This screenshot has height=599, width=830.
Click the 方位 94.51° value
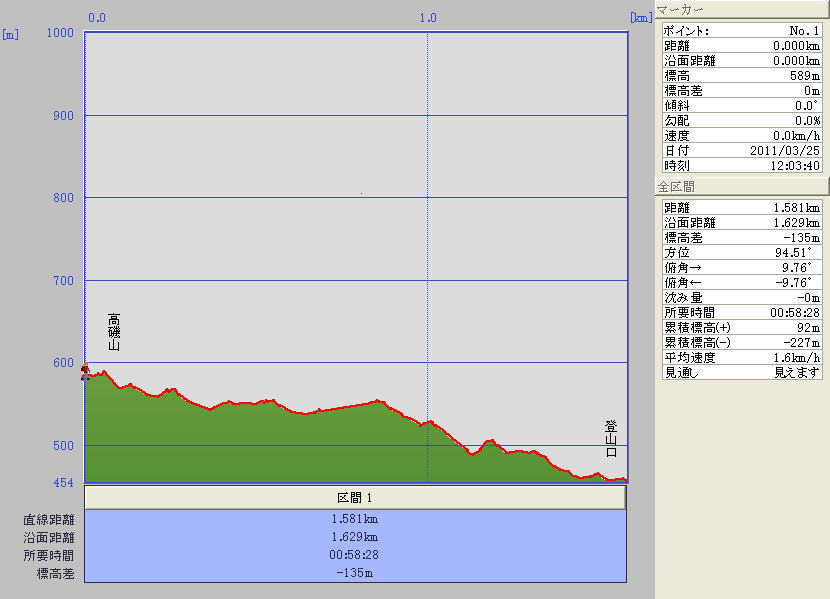[793, 252]
